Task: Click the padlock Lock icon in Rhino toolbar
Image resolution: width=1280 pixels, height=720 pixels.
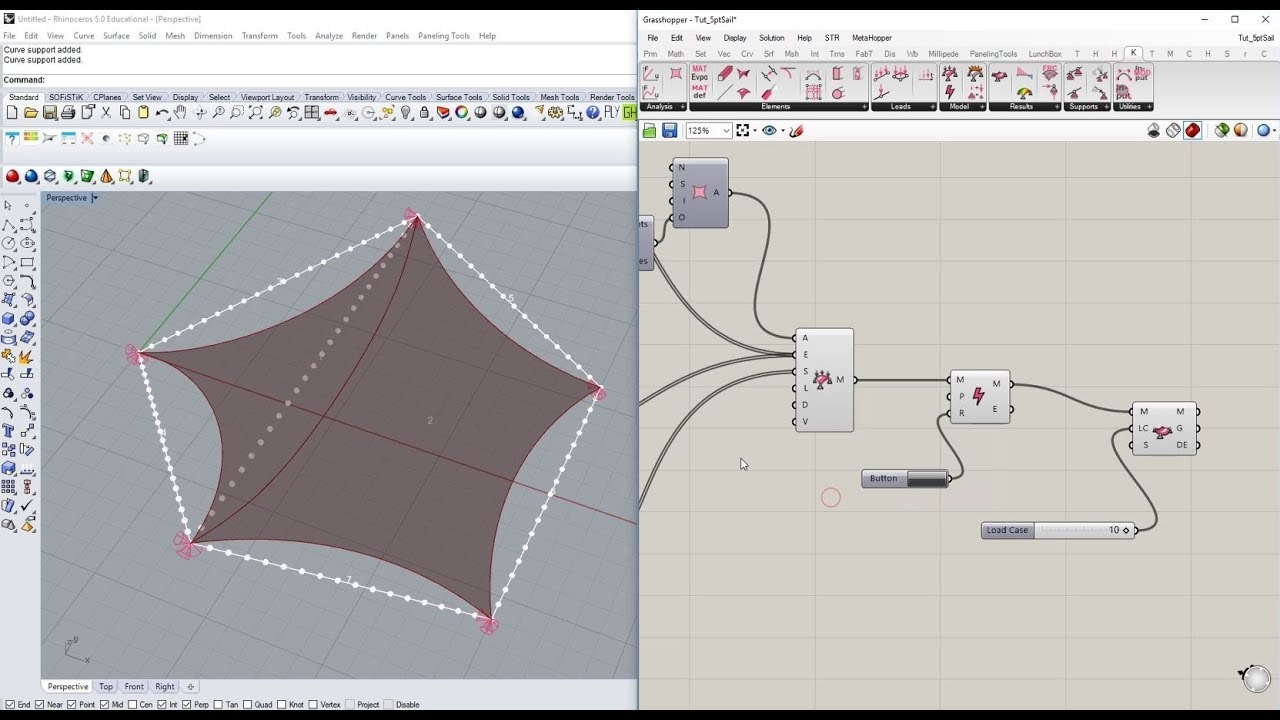Action: tap(425, 112)
